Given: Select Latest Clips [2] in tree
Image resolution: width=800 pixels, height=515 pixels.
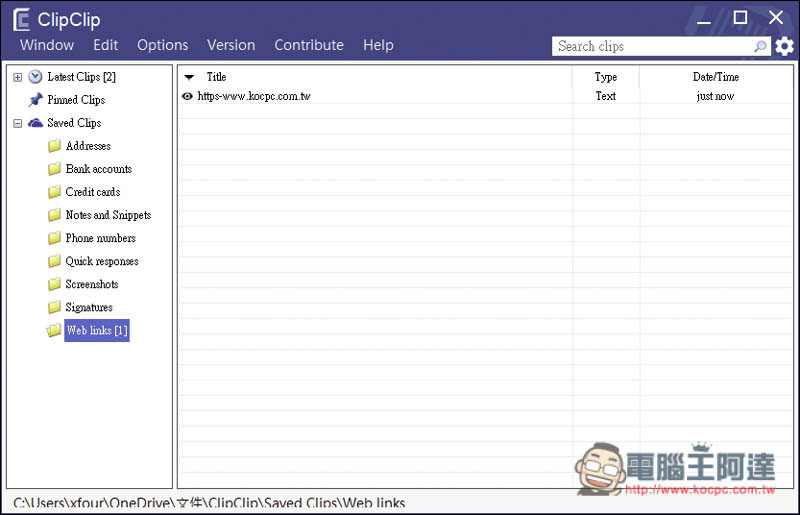Looking at the screenshot, I should click(82, 77).
